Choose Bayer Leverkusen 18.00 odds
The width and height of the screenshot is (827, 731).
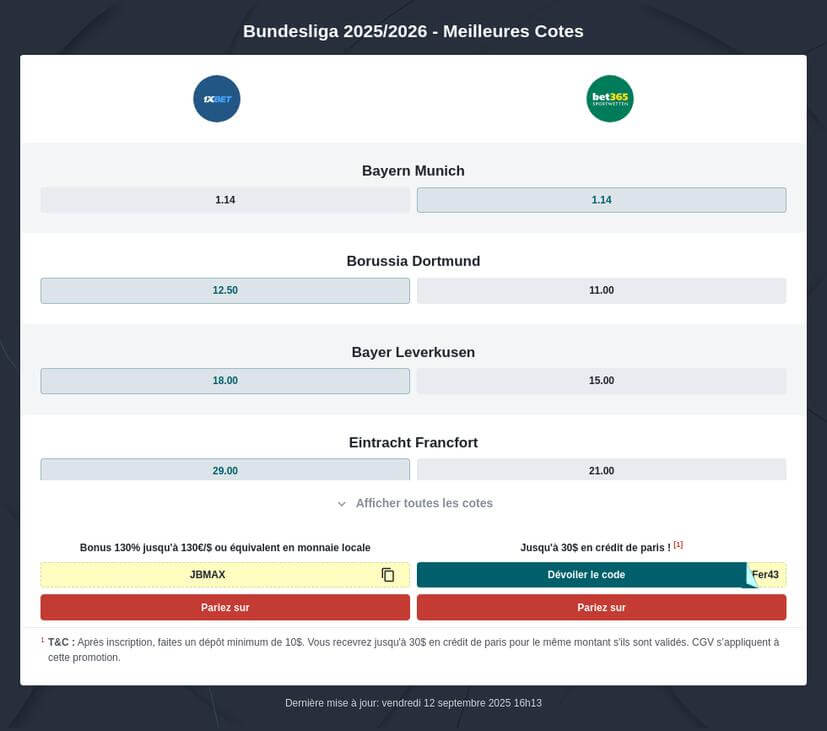coord(225,381)
